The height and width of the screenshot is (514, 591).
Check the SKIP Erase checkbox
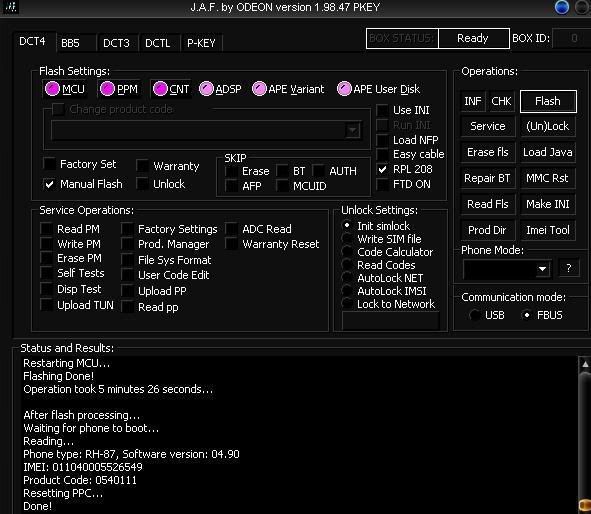point(231,171)
